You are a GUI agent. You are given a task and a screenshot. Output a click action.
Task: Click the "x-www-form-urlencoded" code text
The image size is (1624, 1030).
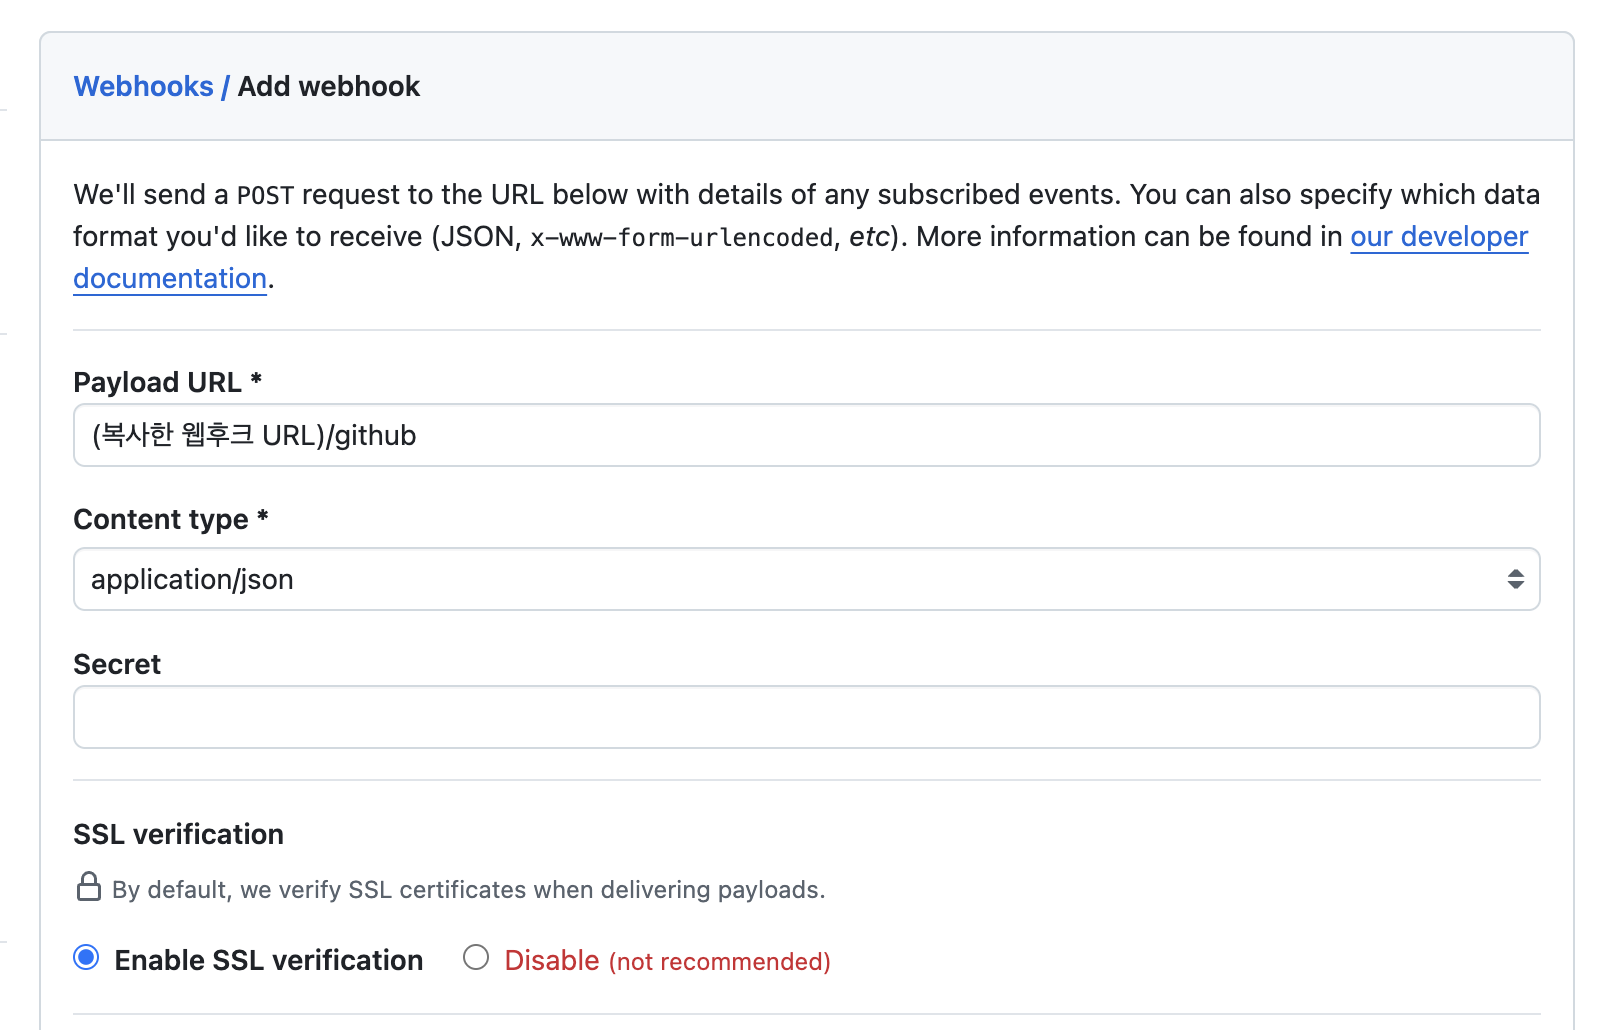(x=681, y=238)
